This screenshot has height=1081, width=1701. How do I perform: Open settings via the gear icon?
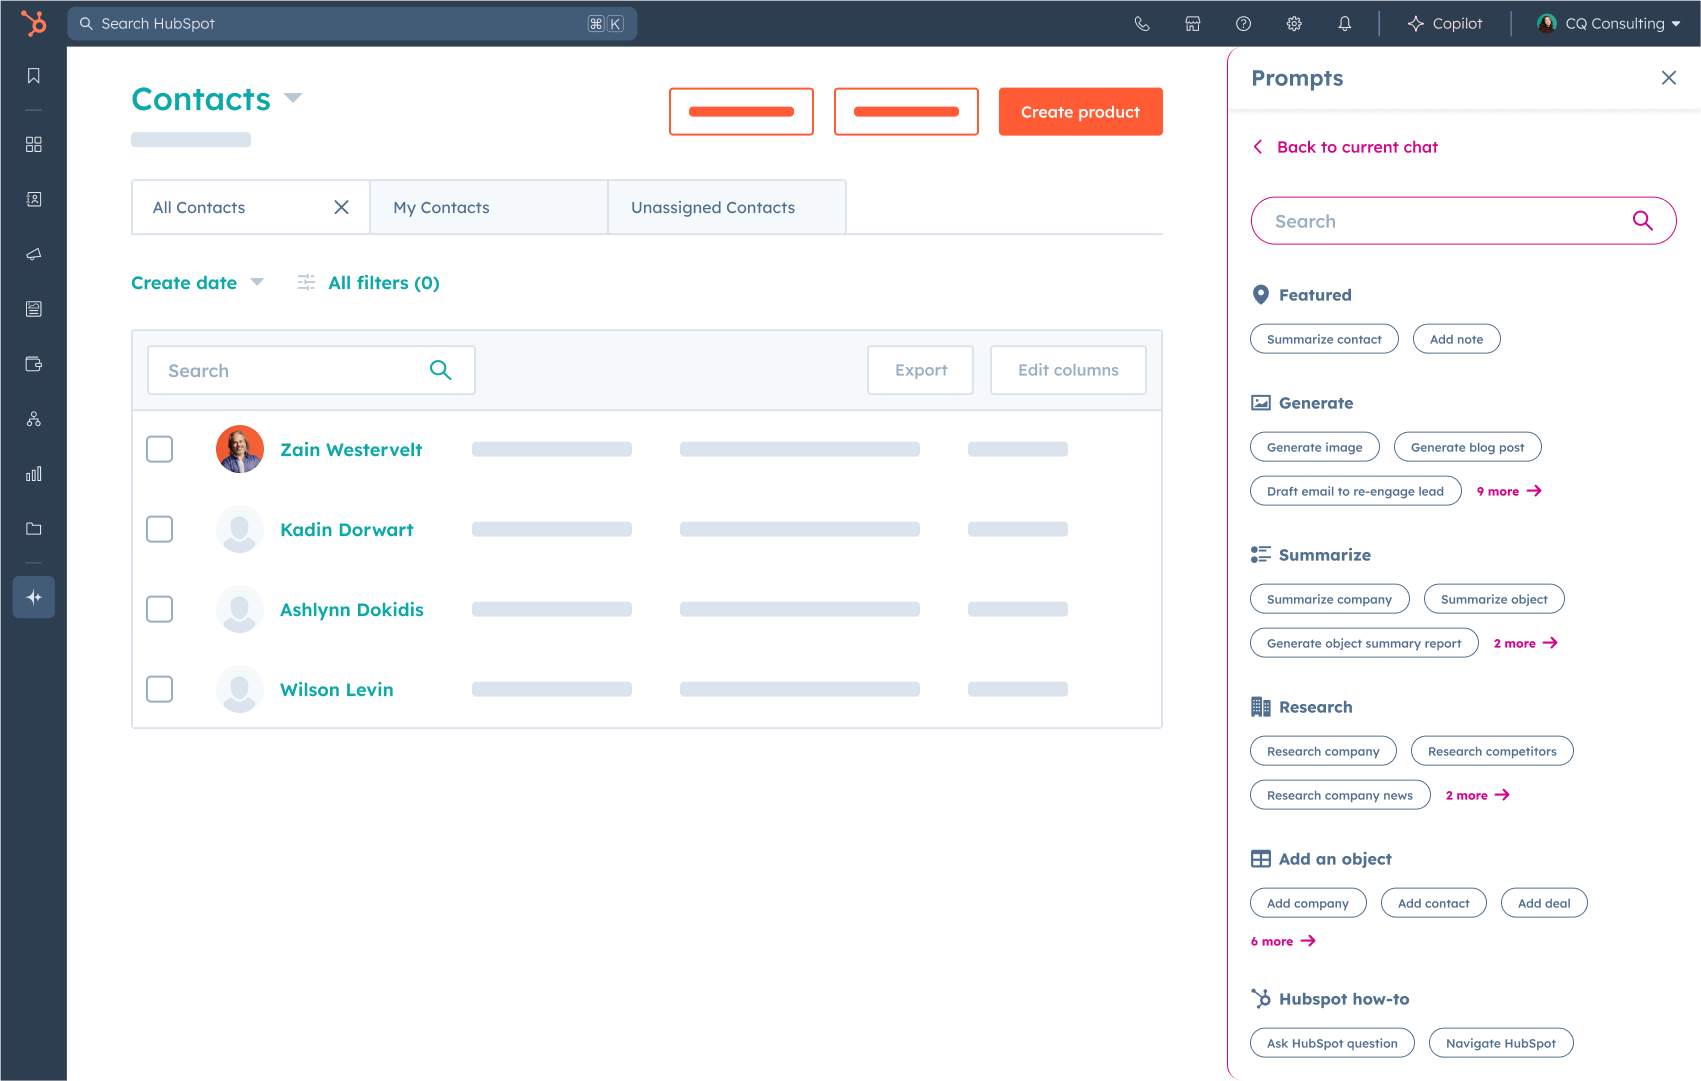[1293, 23]
